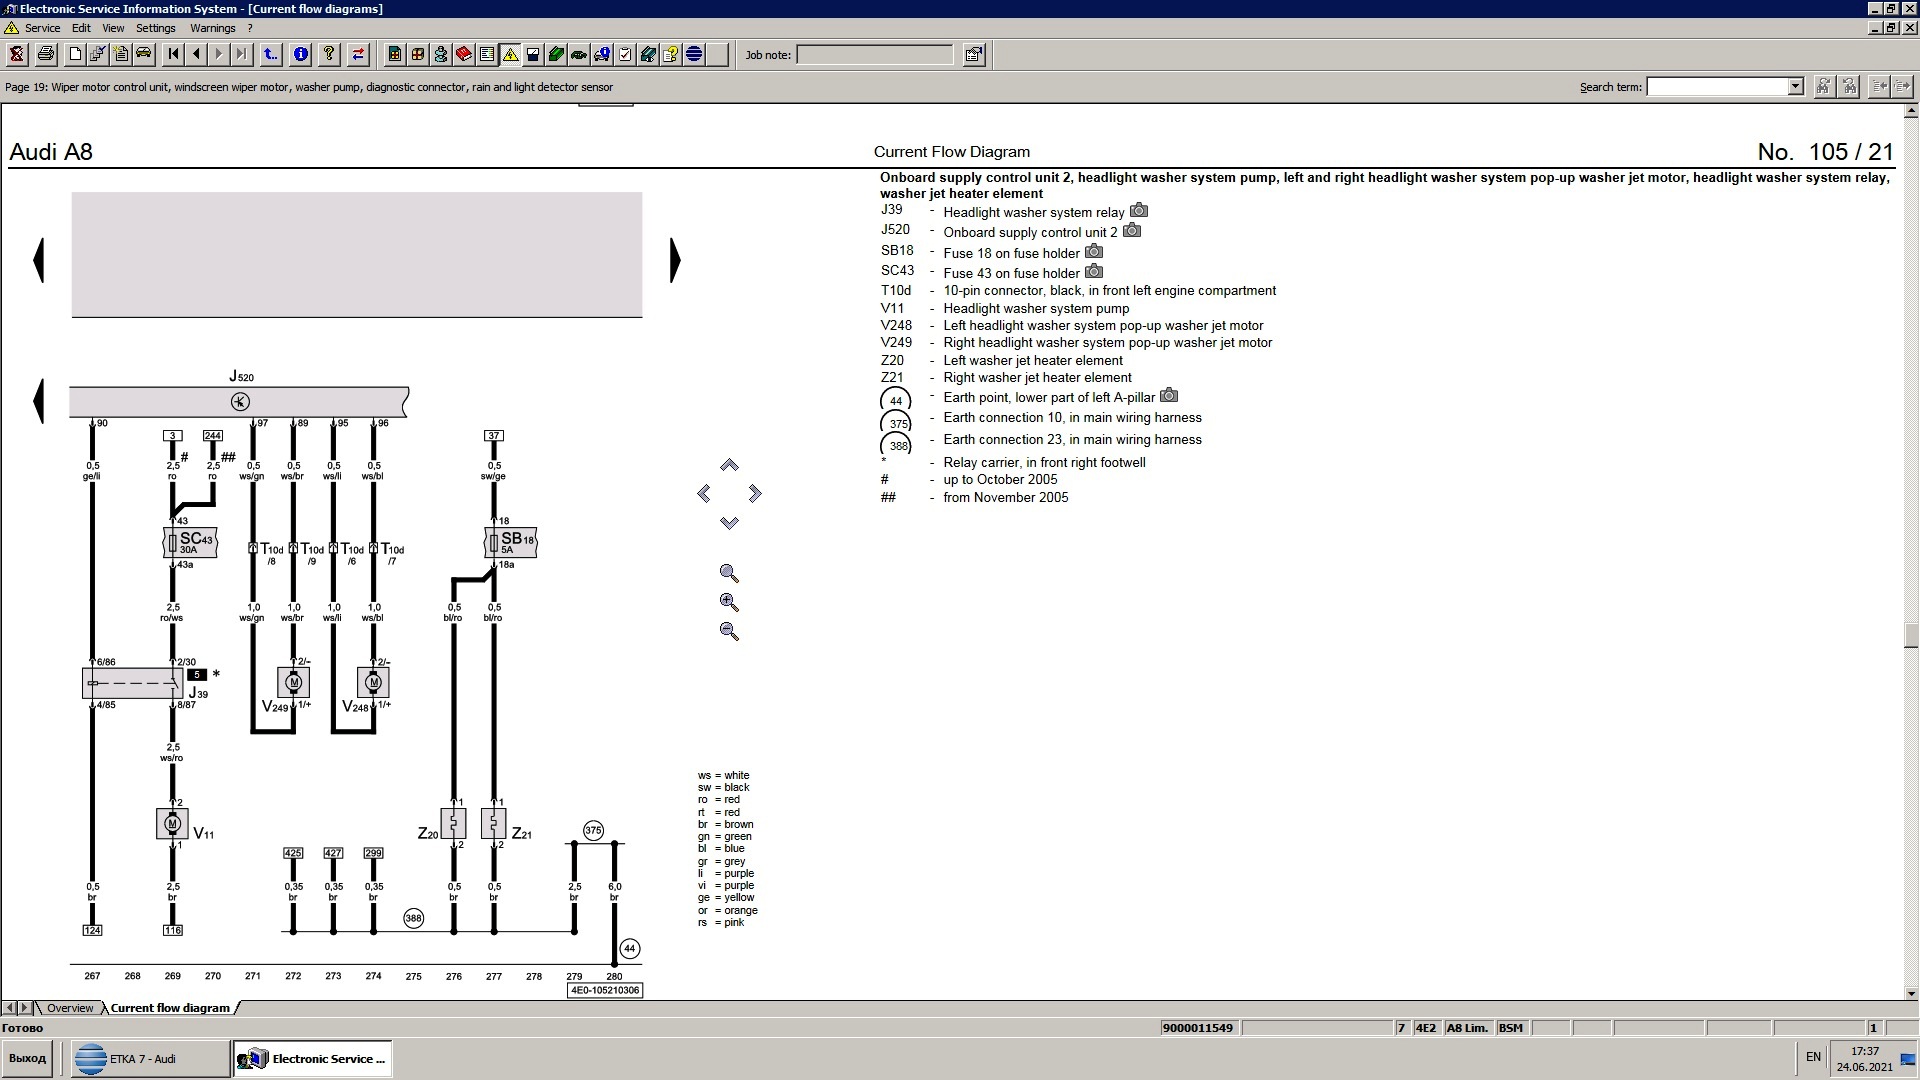Click zoom out magnifier icon
Image resolution: width=1920 pixels, height=1080 pixels.
point(729,631)
